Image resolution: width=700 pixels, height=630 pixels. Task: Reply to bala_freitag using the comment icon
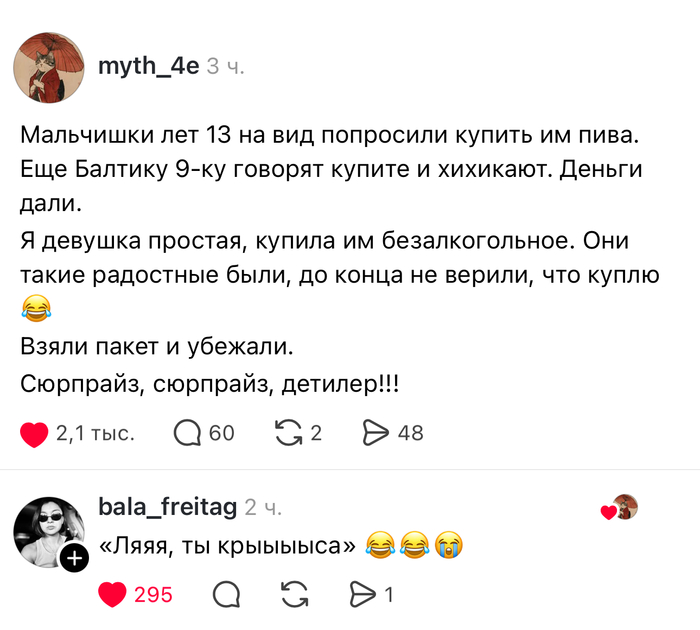227,595
